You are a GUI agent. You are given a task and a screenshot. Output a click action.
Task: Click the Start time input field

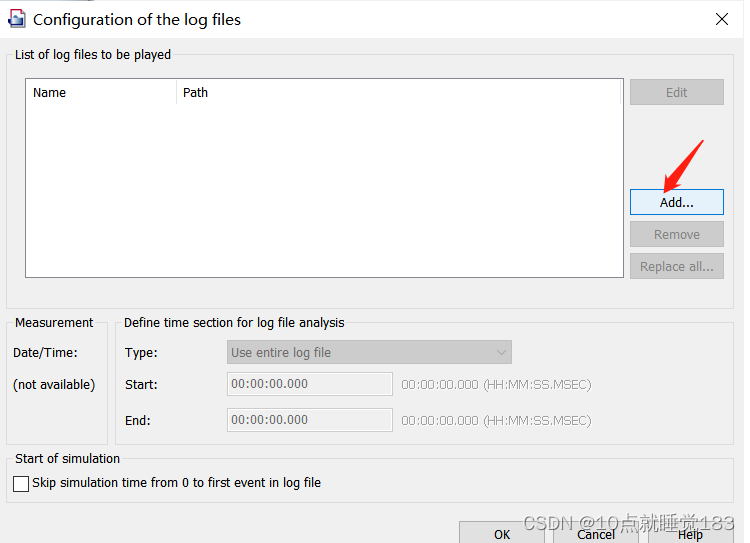pos(309,384)
